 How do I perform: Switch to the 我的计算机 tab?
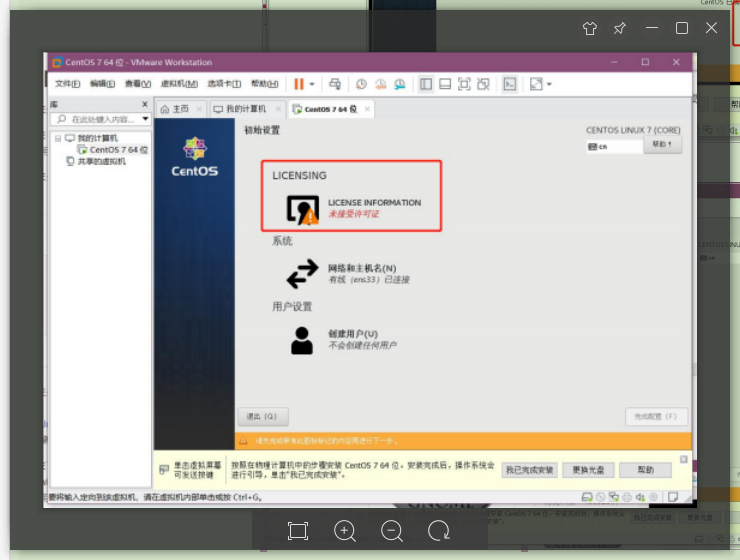(240, 109)
